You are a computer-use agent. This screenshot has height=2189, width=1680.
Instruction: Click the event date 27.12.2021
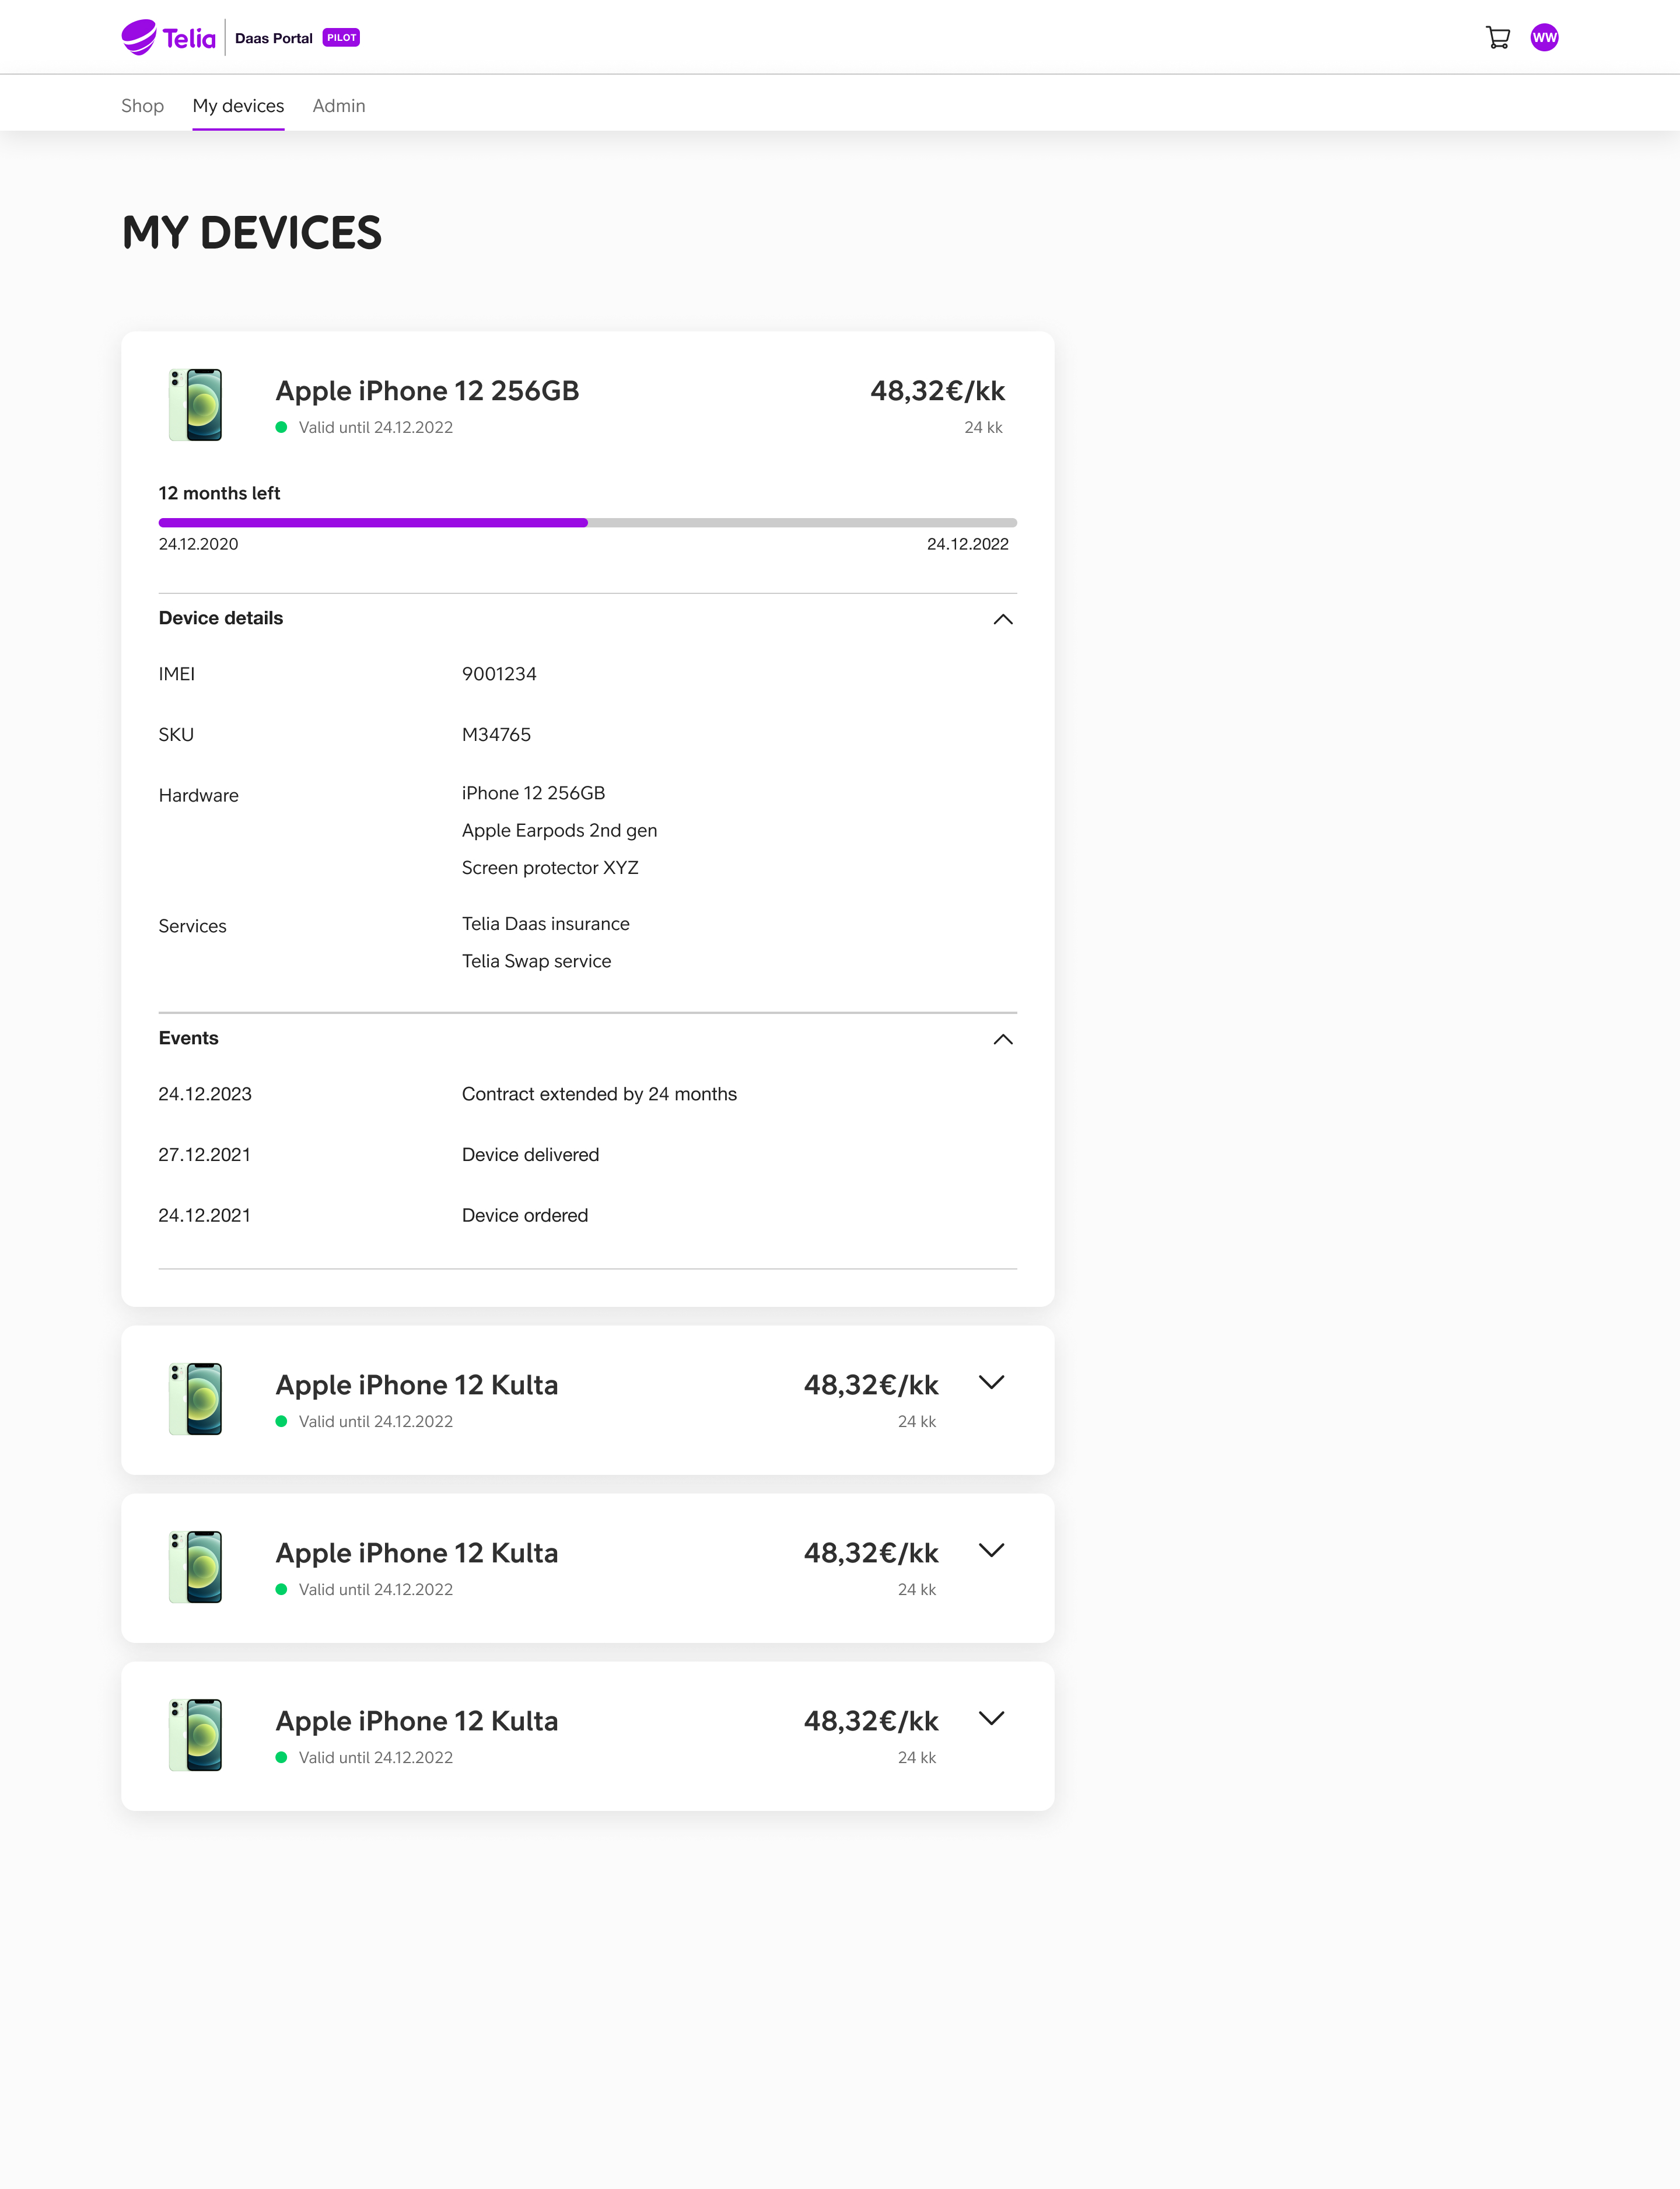[204, 1155]
